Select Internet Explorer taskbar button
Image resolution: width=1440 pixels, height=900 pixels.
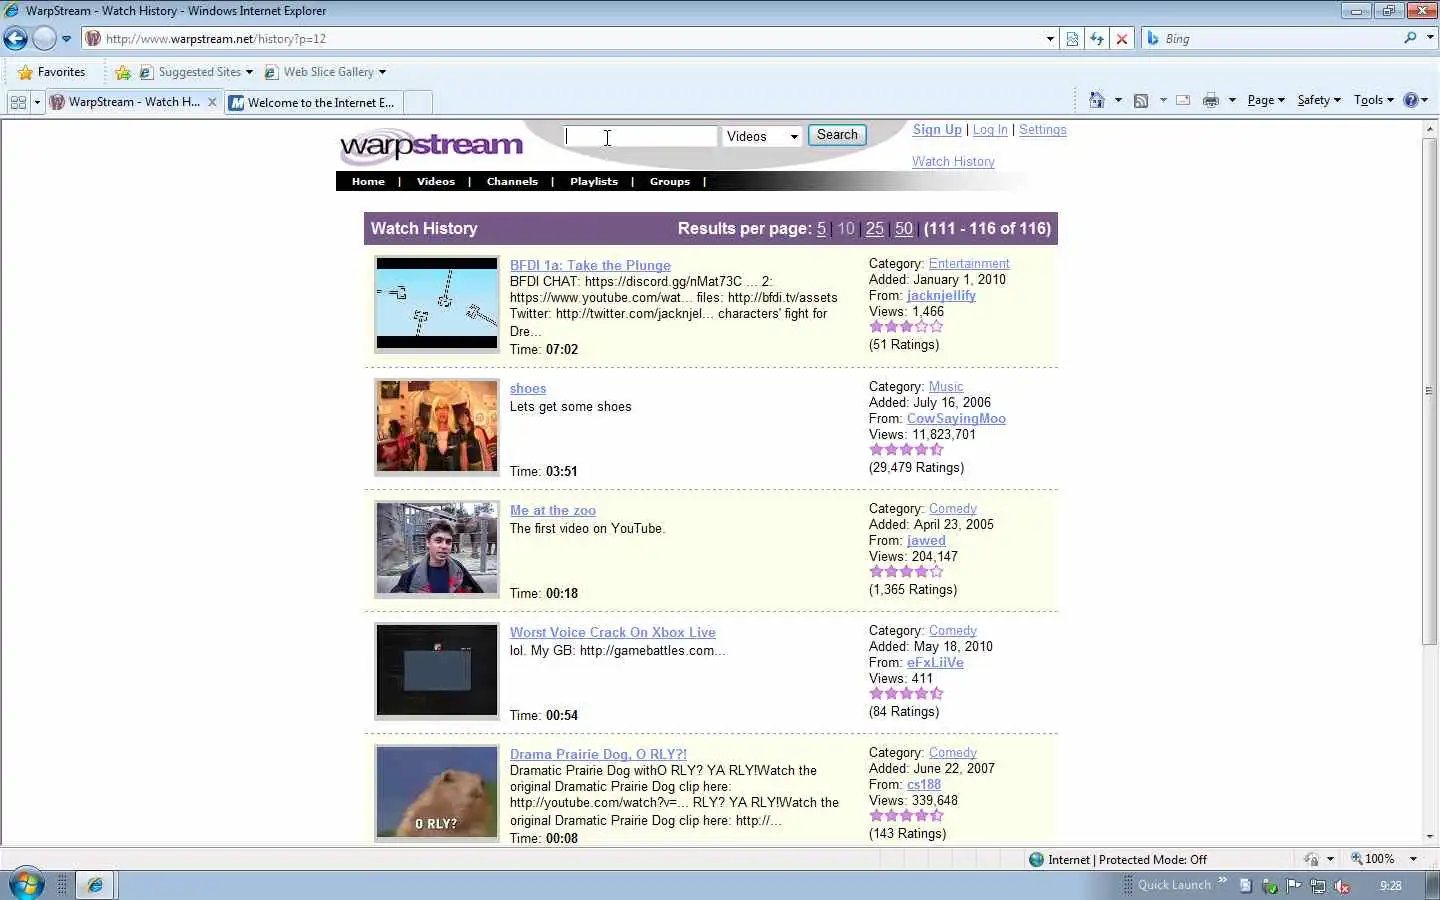(95, 885)
